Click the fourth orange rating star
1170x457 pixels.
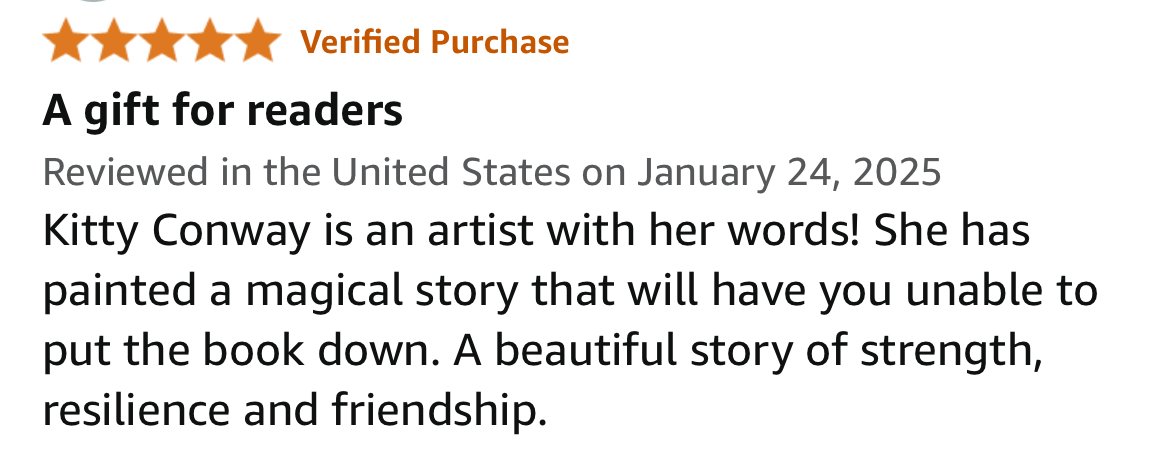(x=209, y=40)
